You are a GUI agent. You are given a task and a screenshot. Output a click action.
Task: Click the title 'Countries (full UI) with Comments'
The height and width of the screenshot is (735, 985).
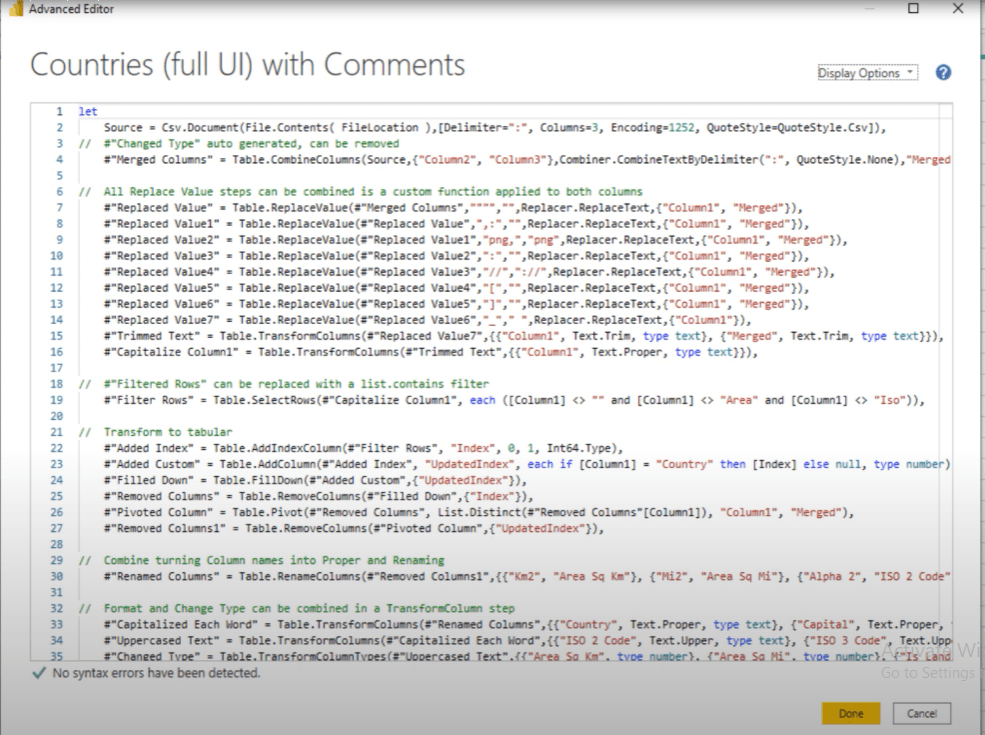[248, 65]
